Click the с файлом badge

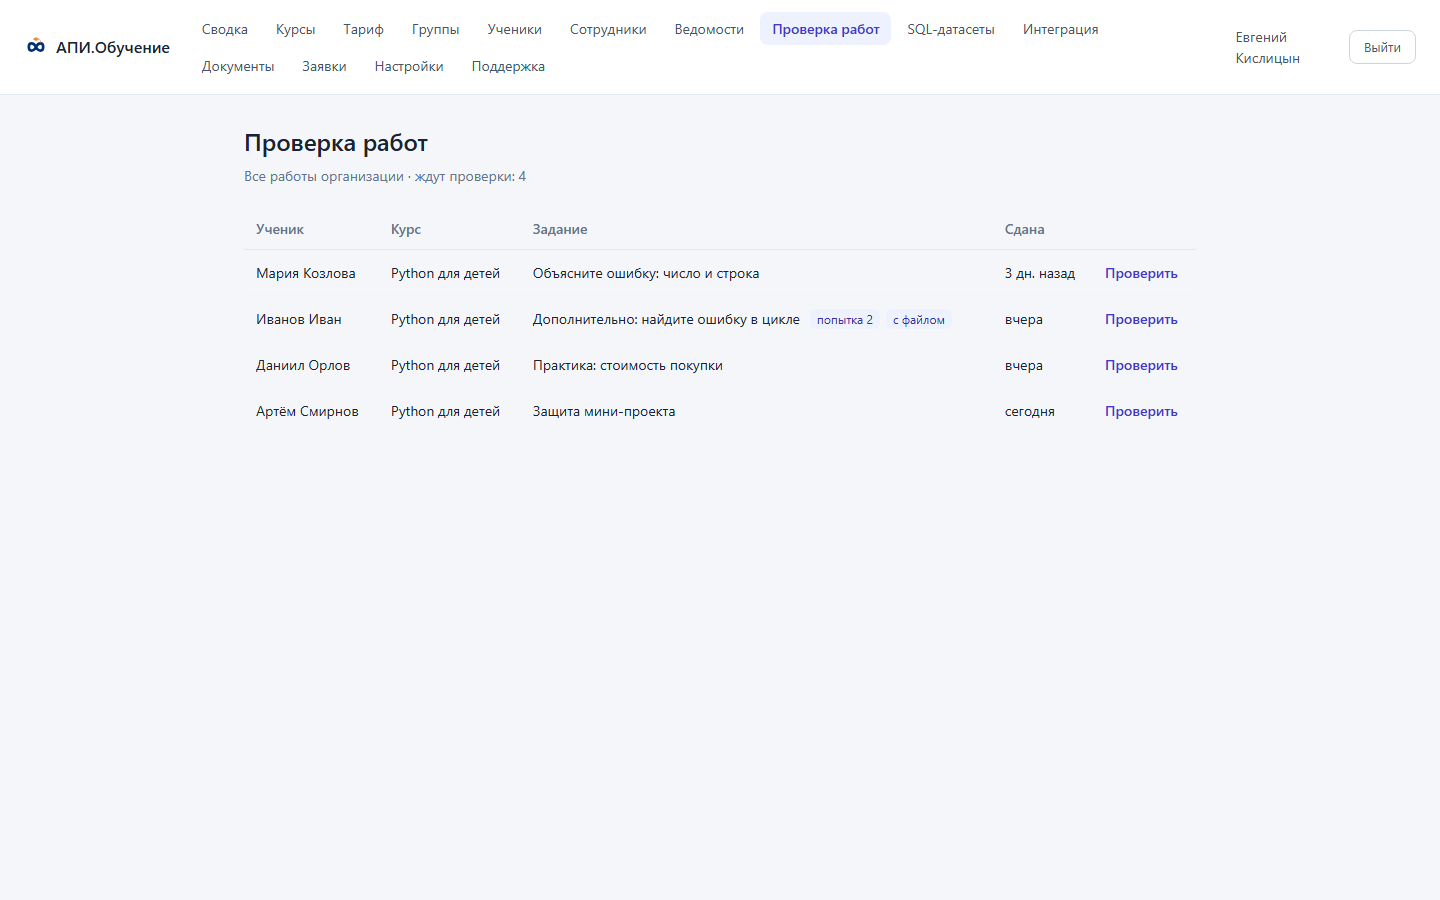[919, 320]
